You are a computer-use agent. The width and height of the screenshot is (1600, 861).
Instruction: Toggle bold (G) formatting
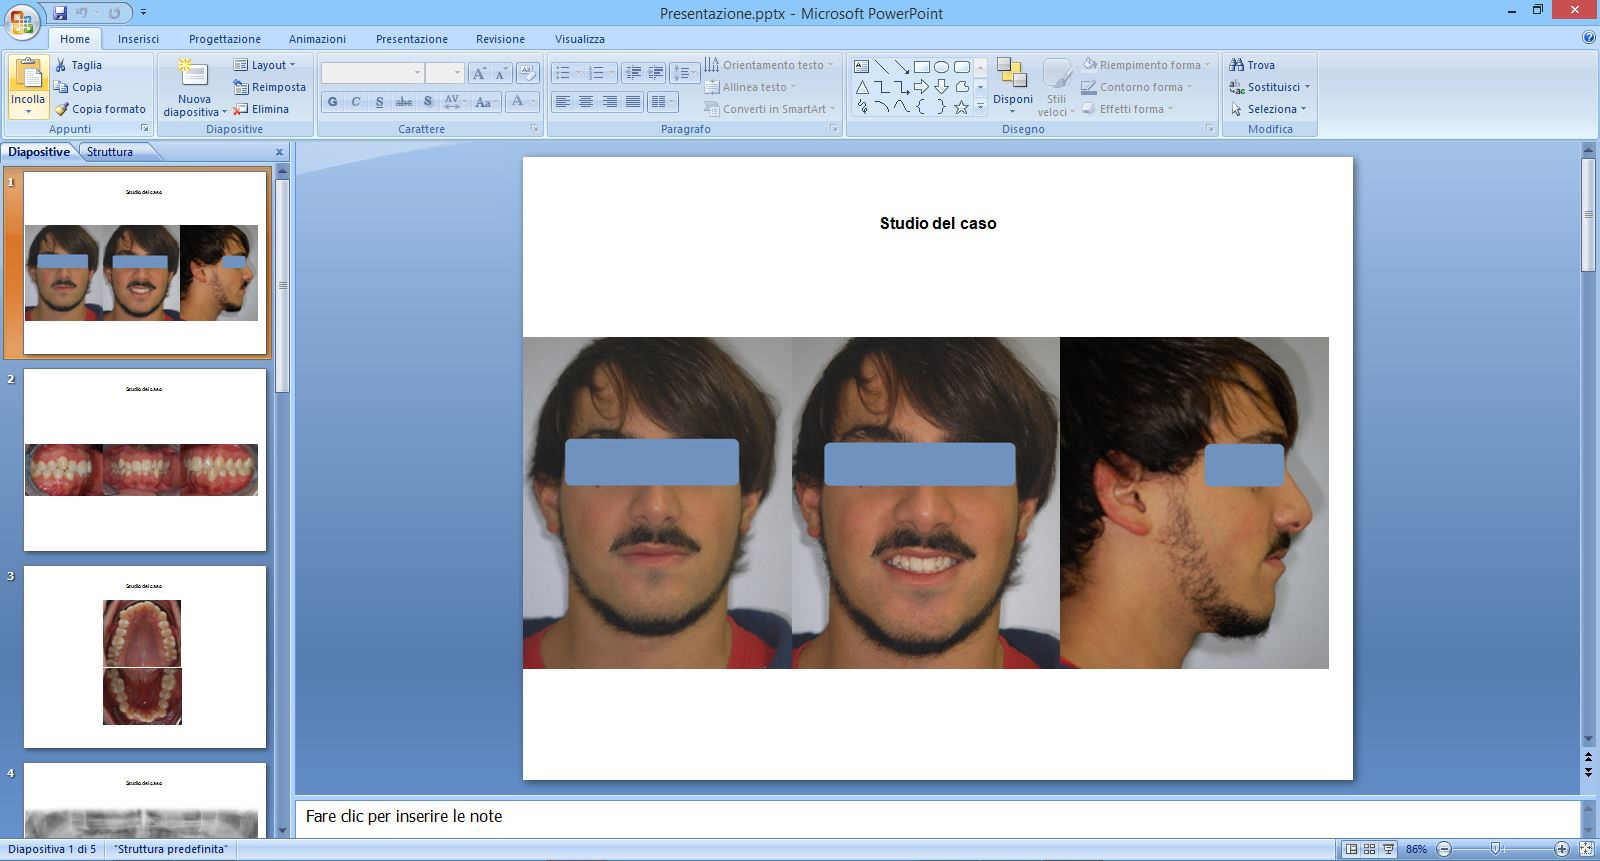pos(333,102)
